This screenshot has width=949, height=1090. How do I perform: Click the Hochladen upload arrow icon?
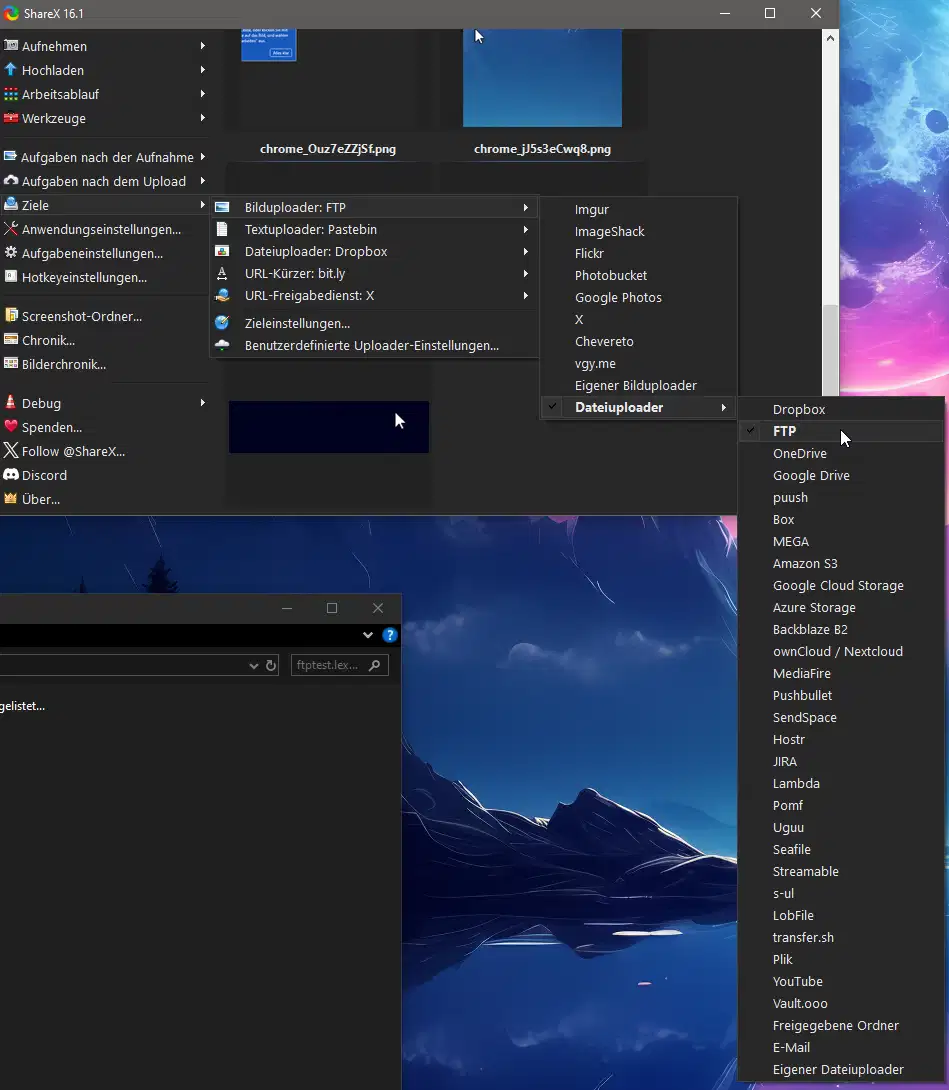click(x=10, y=70)
